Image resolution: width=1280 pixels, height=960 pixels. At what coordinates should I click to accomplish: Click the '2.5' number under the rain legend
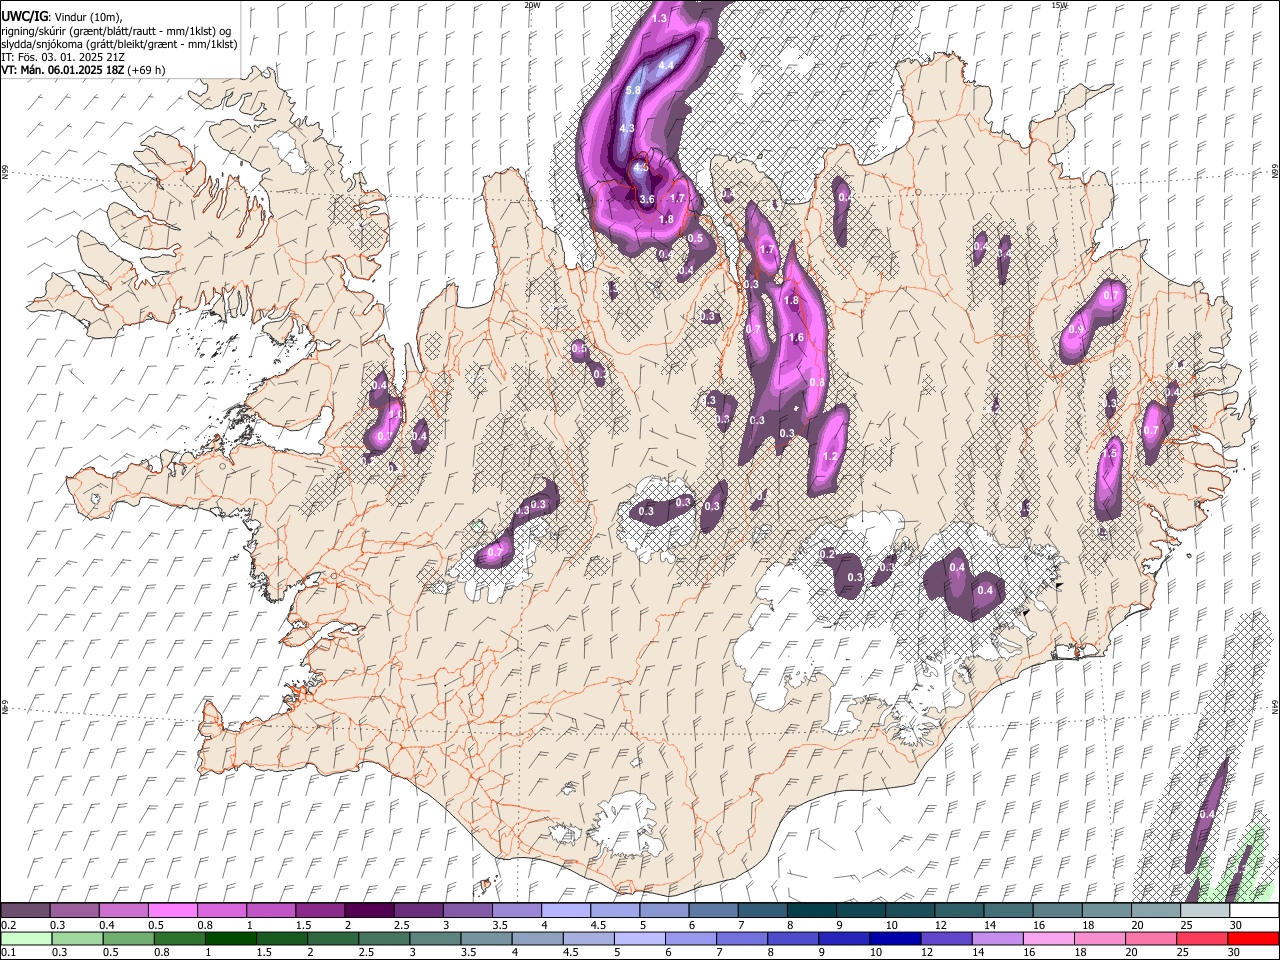[x=366, y=952]
